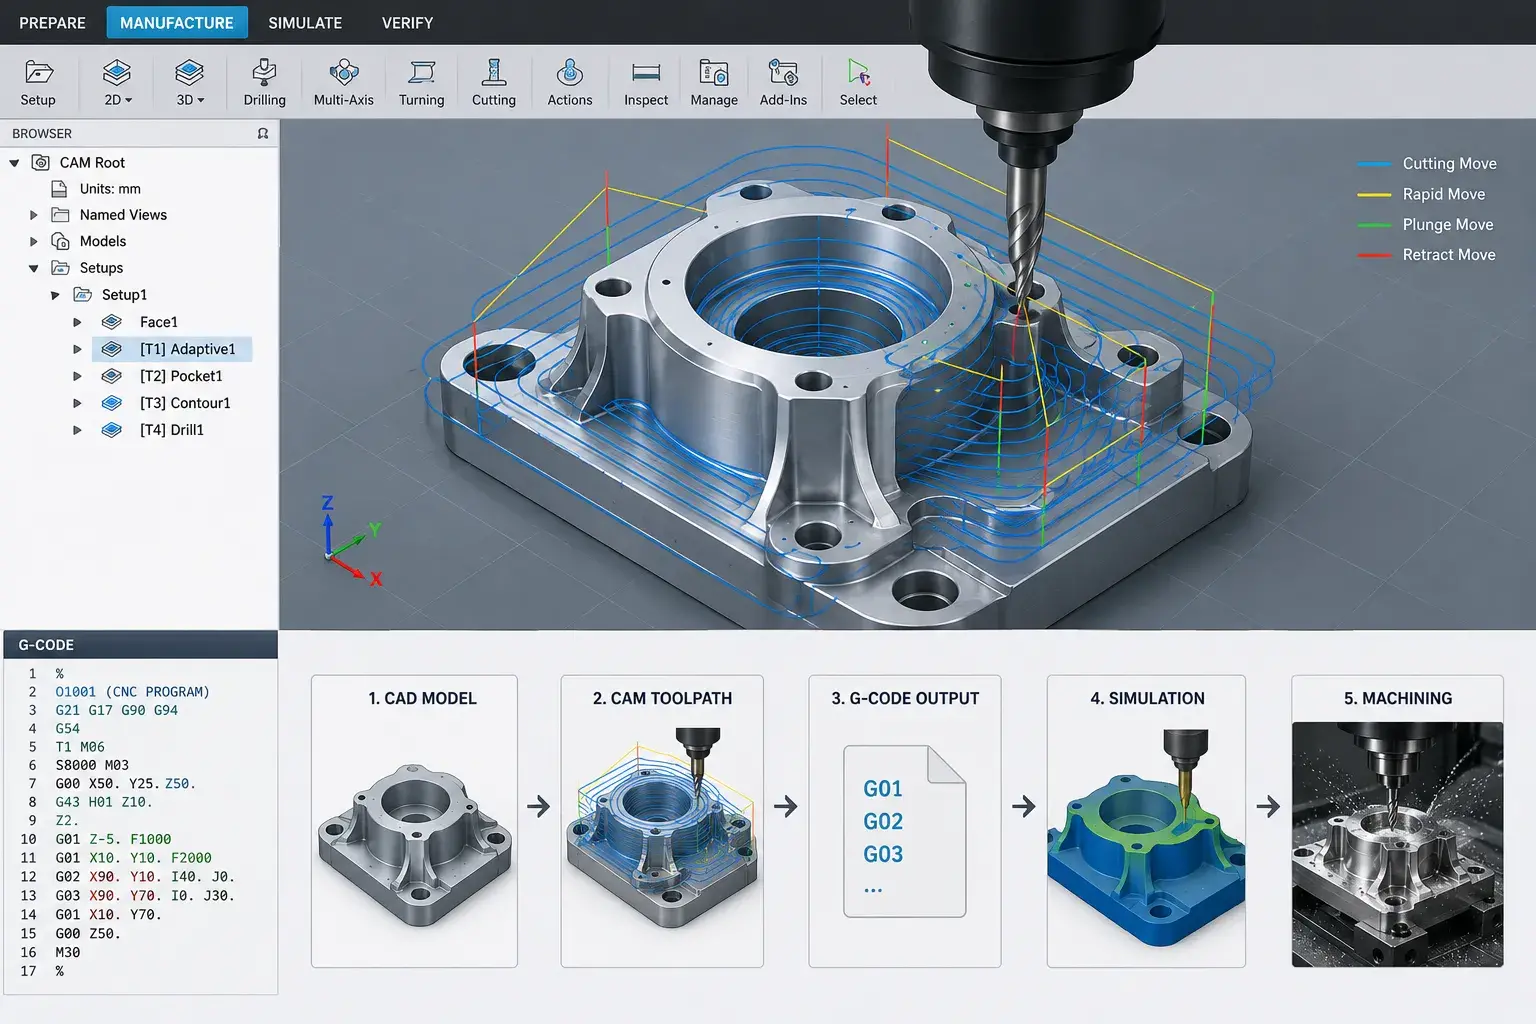Click the Inspect measure icon
1536x1024 pixels.
646,72
